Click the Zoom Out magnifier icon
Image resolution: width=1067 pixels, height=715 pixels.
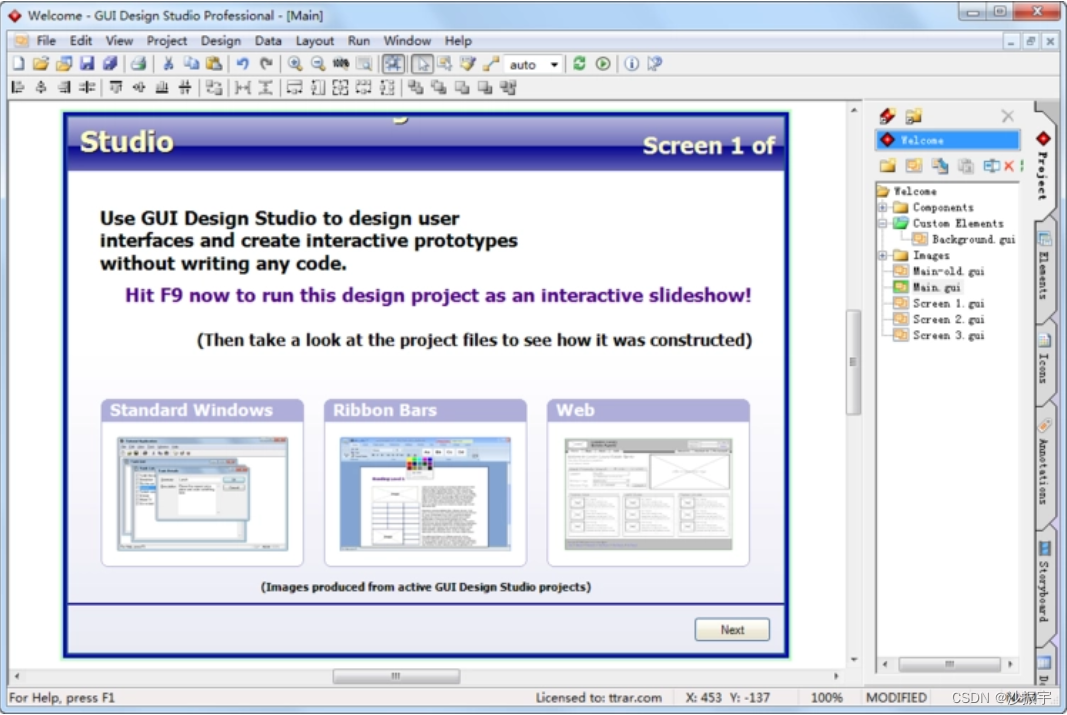pos(318,64)
